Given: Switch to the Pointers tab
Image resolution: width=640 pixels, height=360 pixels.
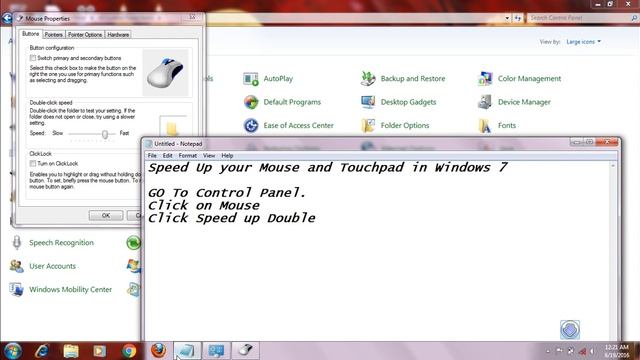Looking at the screenshot, I should click(x=53, y=35).
